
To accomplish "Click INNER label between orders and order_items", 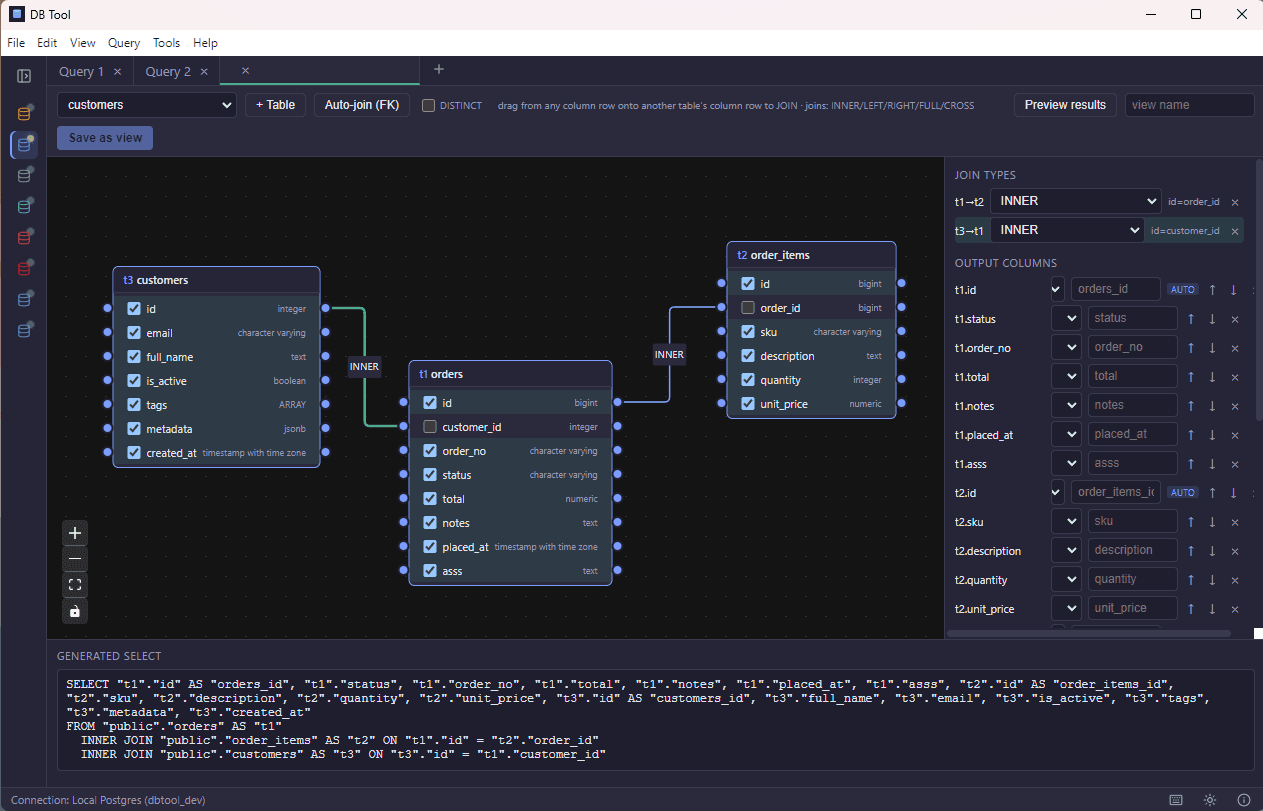I will tap(669, 355).
